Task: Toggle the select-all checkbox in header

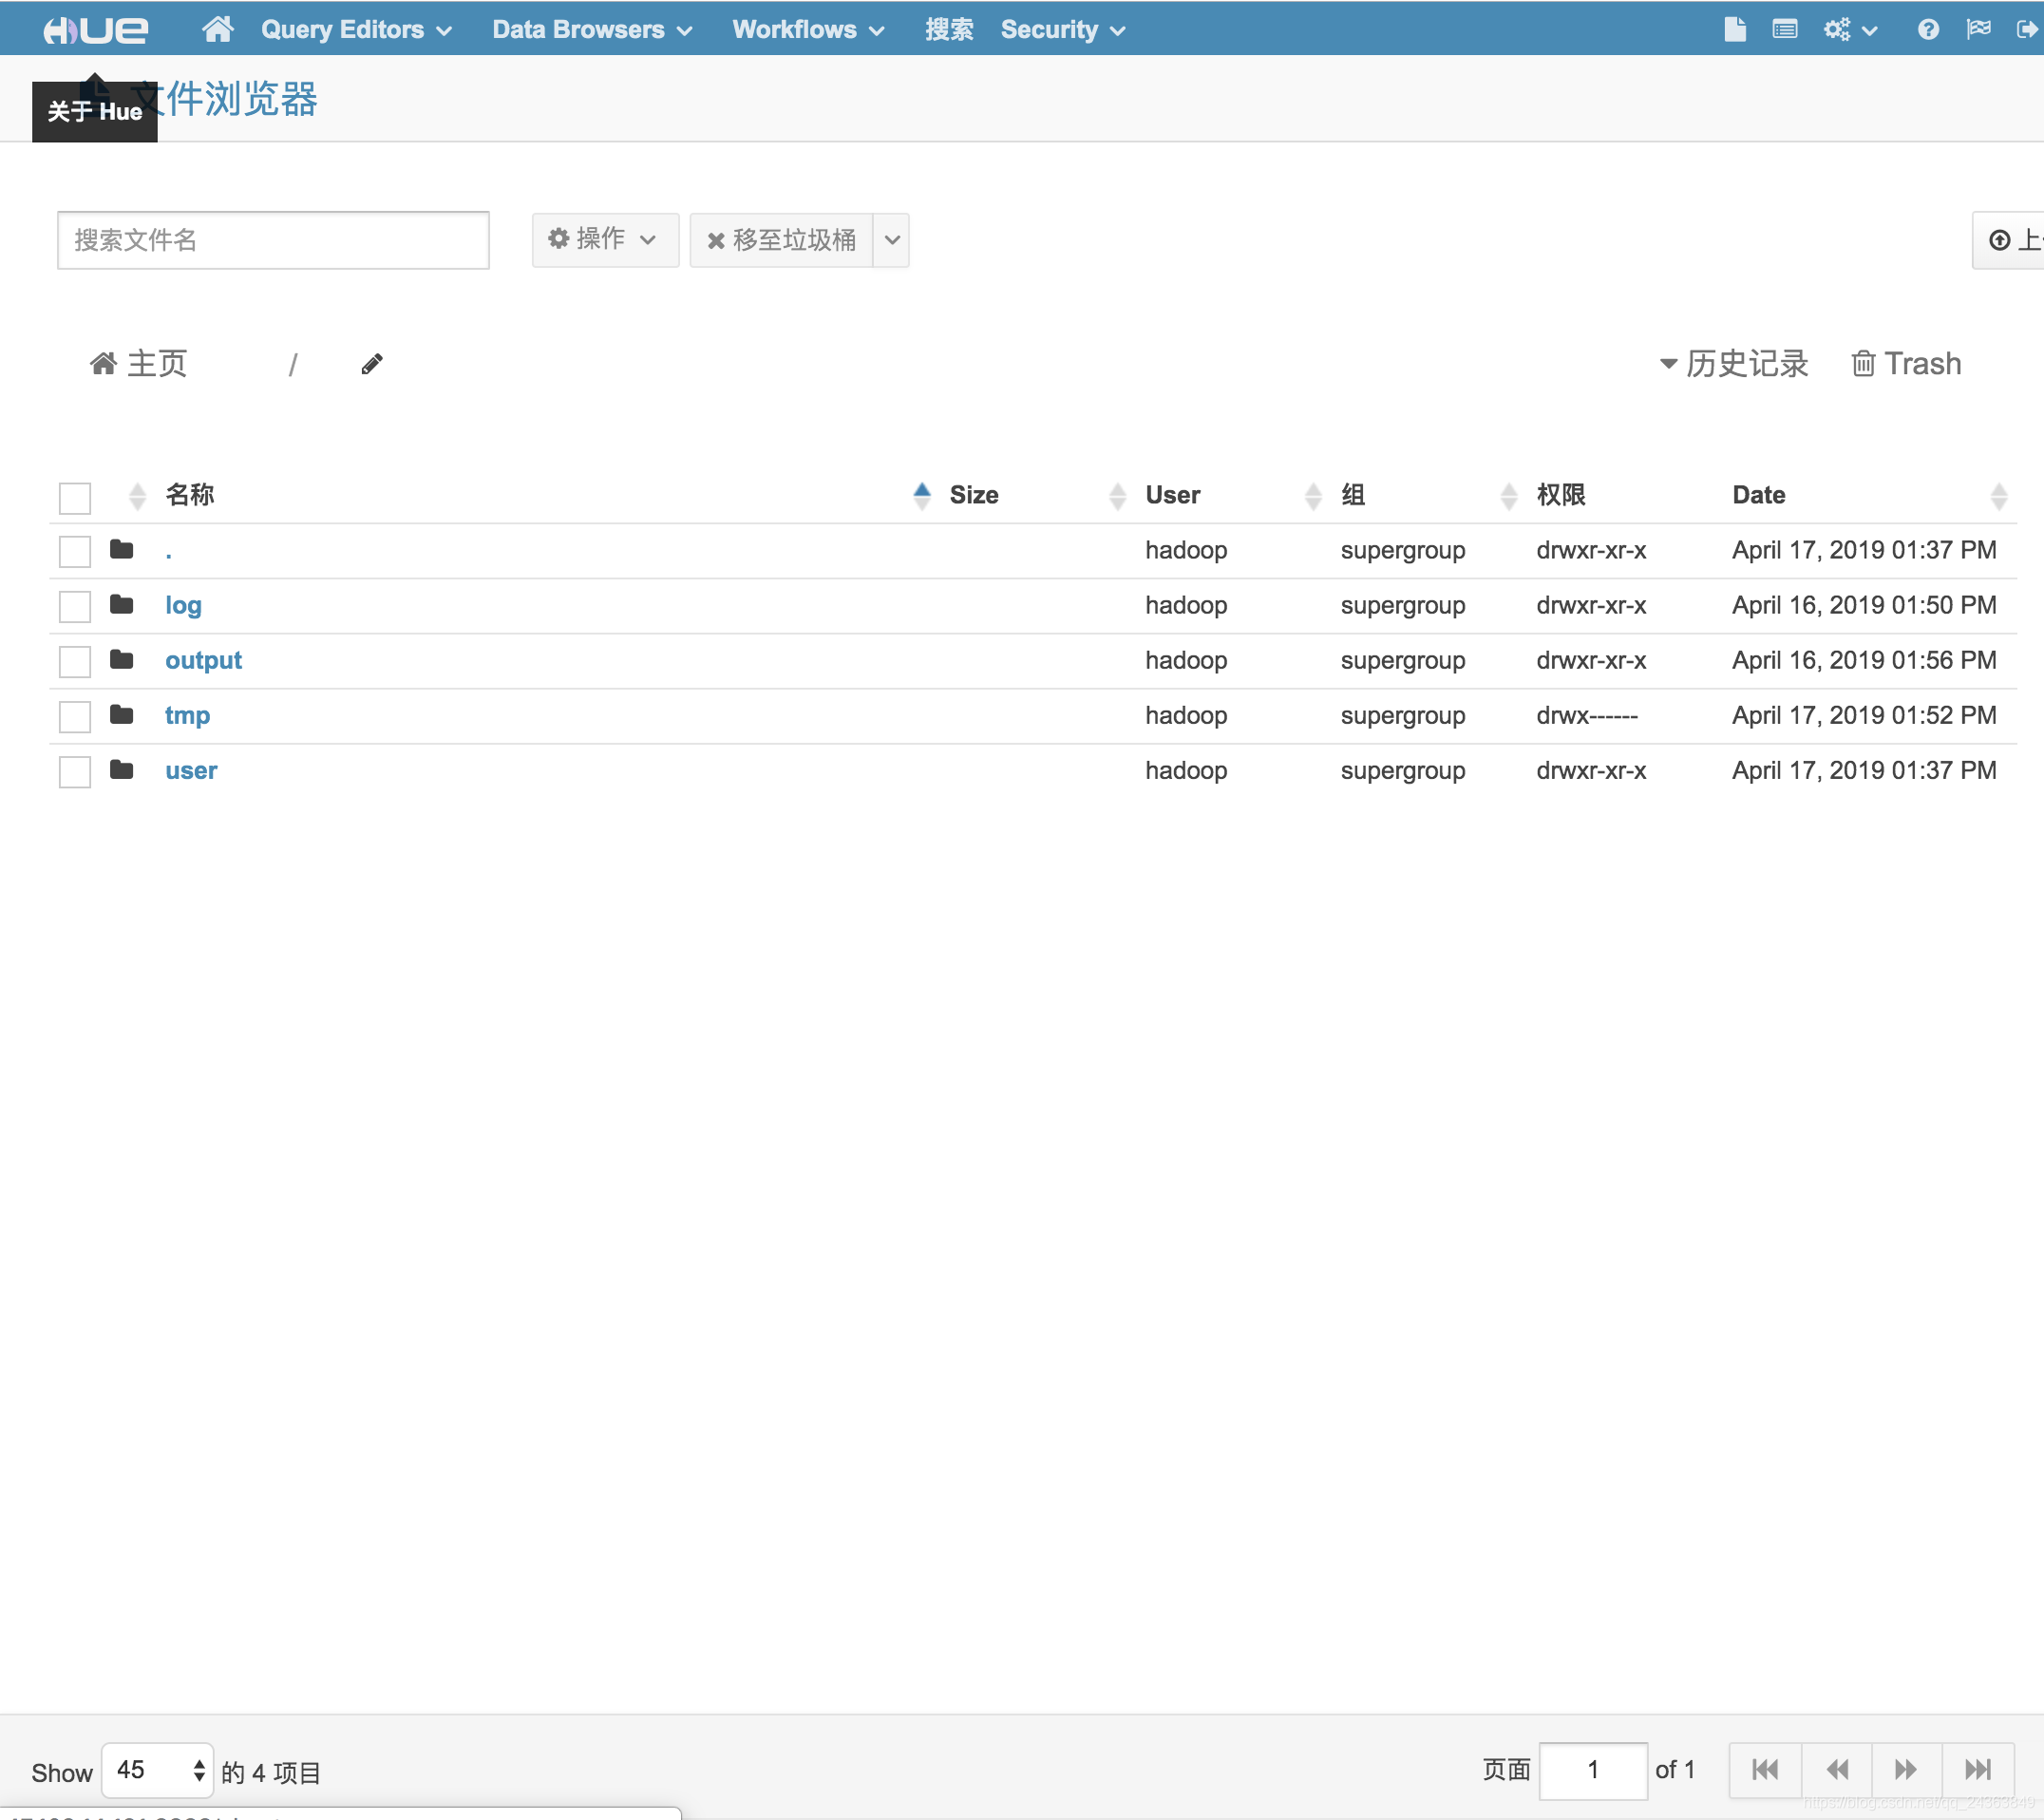Action: click(x=75, y=497)
